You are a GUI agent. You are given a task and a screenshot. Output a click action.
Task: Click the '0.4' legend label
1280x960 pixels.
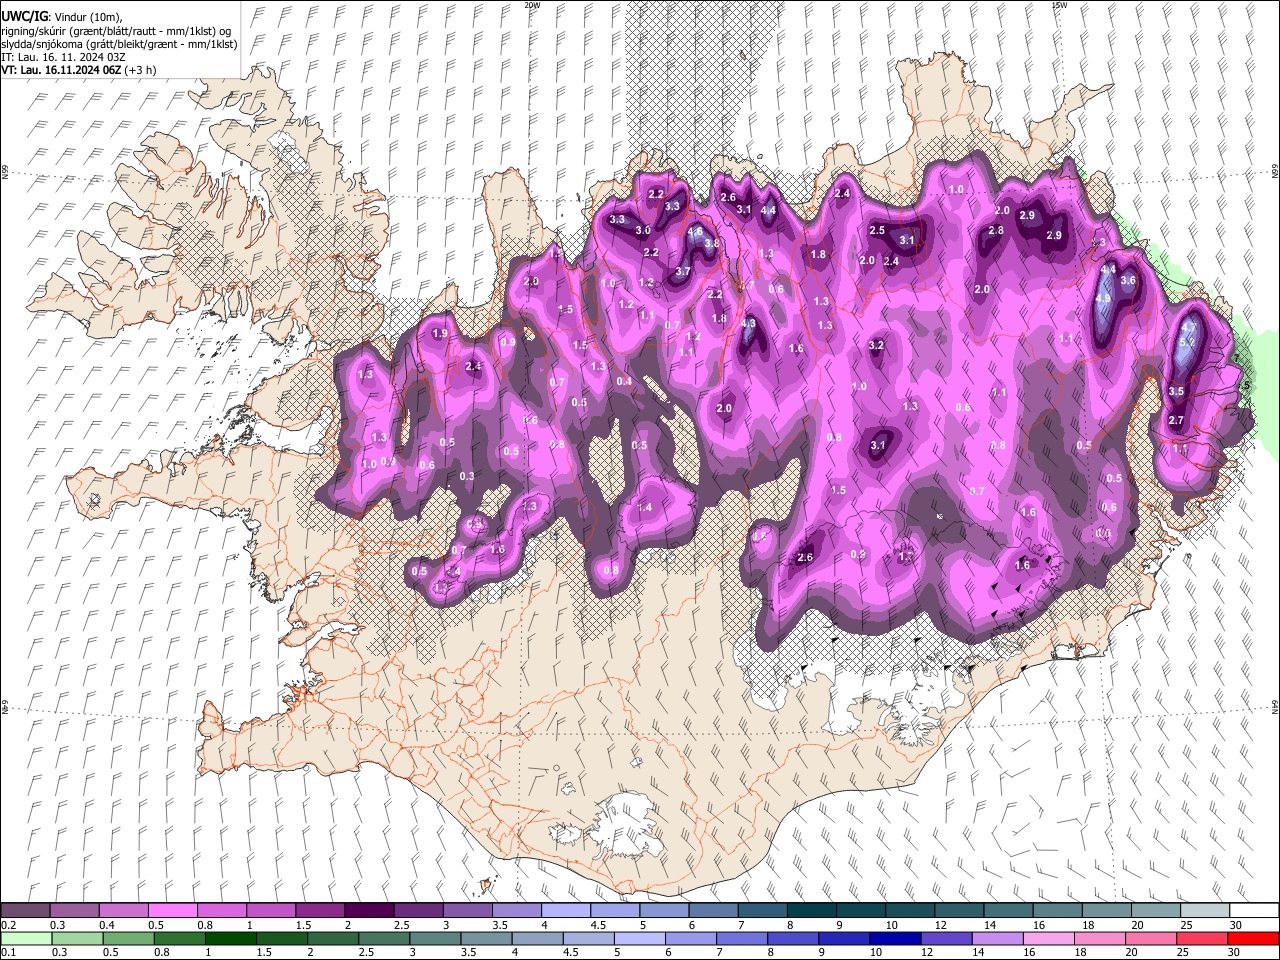pyautogui.click(x=106, y=925)
